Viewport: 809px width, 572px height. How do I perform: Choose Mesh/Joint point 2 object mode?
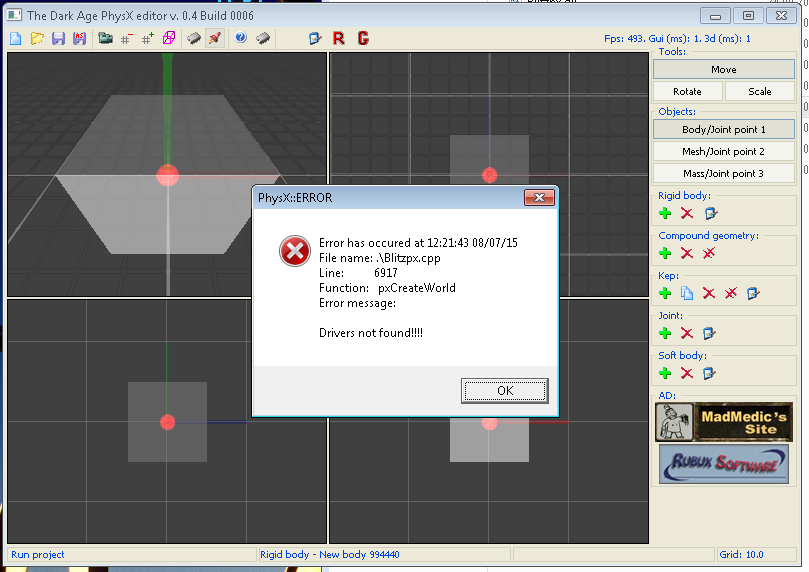click(724, 151)
